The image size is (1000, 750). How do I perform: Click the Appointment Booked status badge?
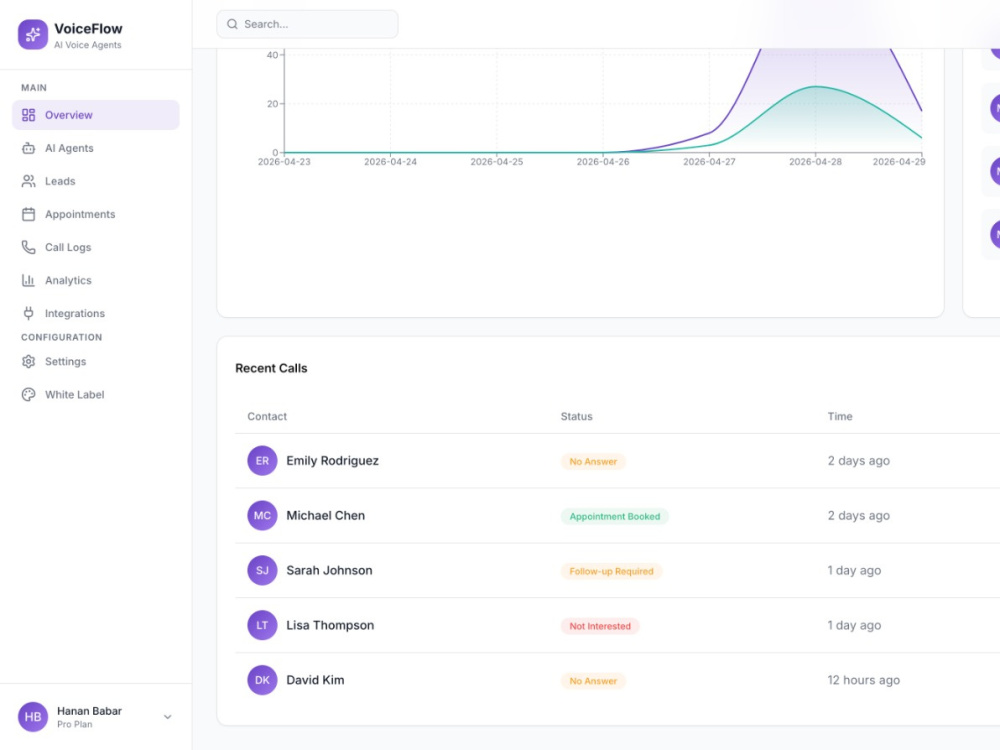click(615, 516)
